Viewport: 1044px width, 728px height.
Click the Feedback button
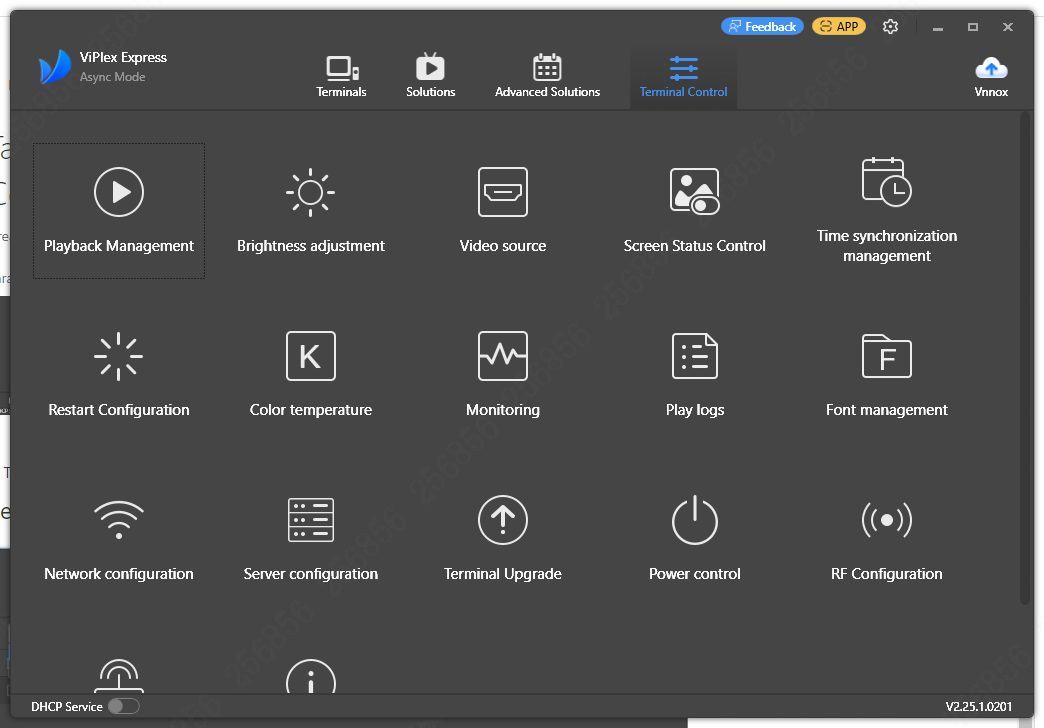(762, 25)
